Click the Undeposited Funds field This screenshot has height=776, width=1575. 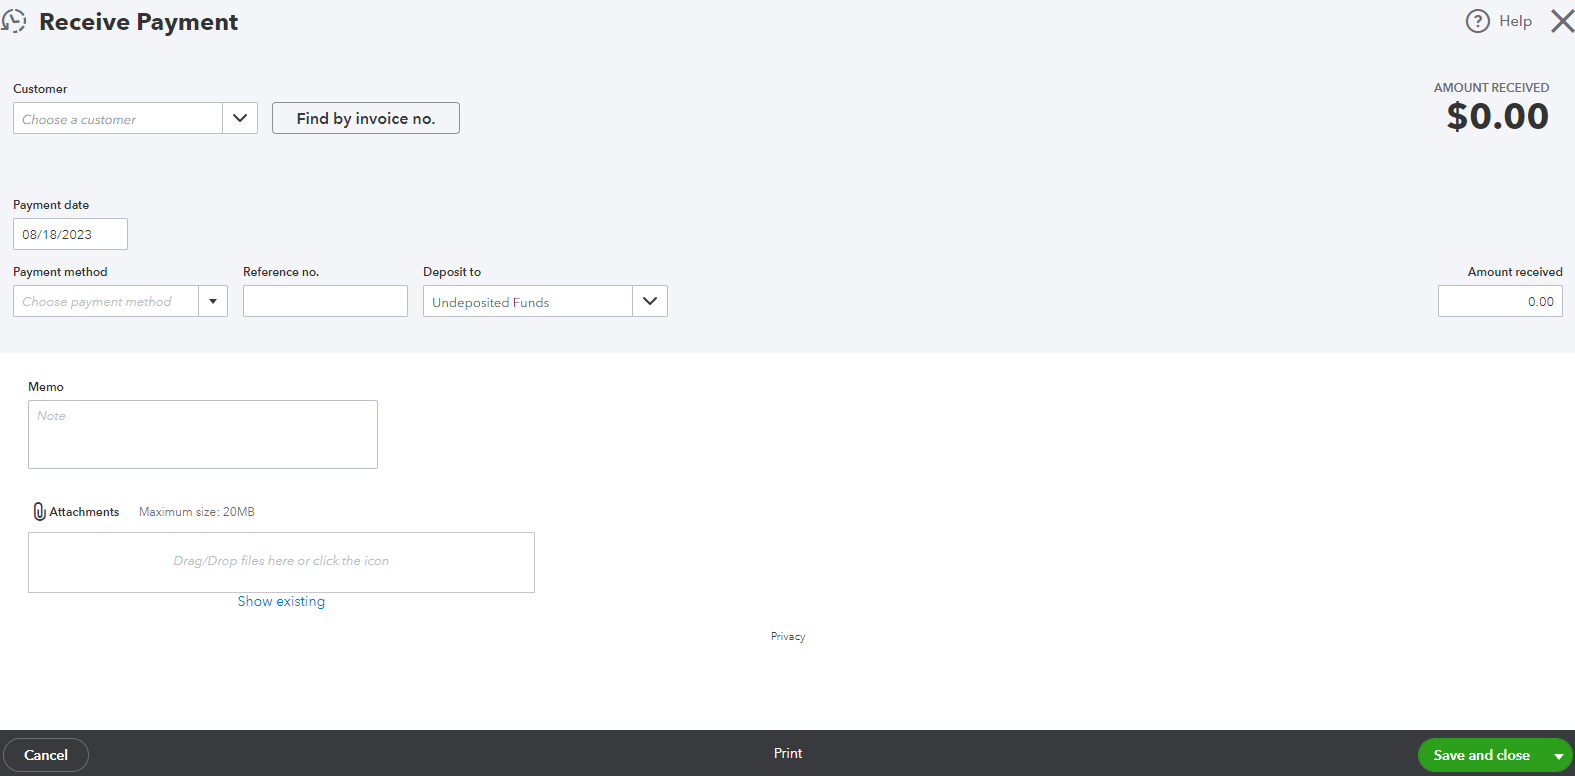528,301
